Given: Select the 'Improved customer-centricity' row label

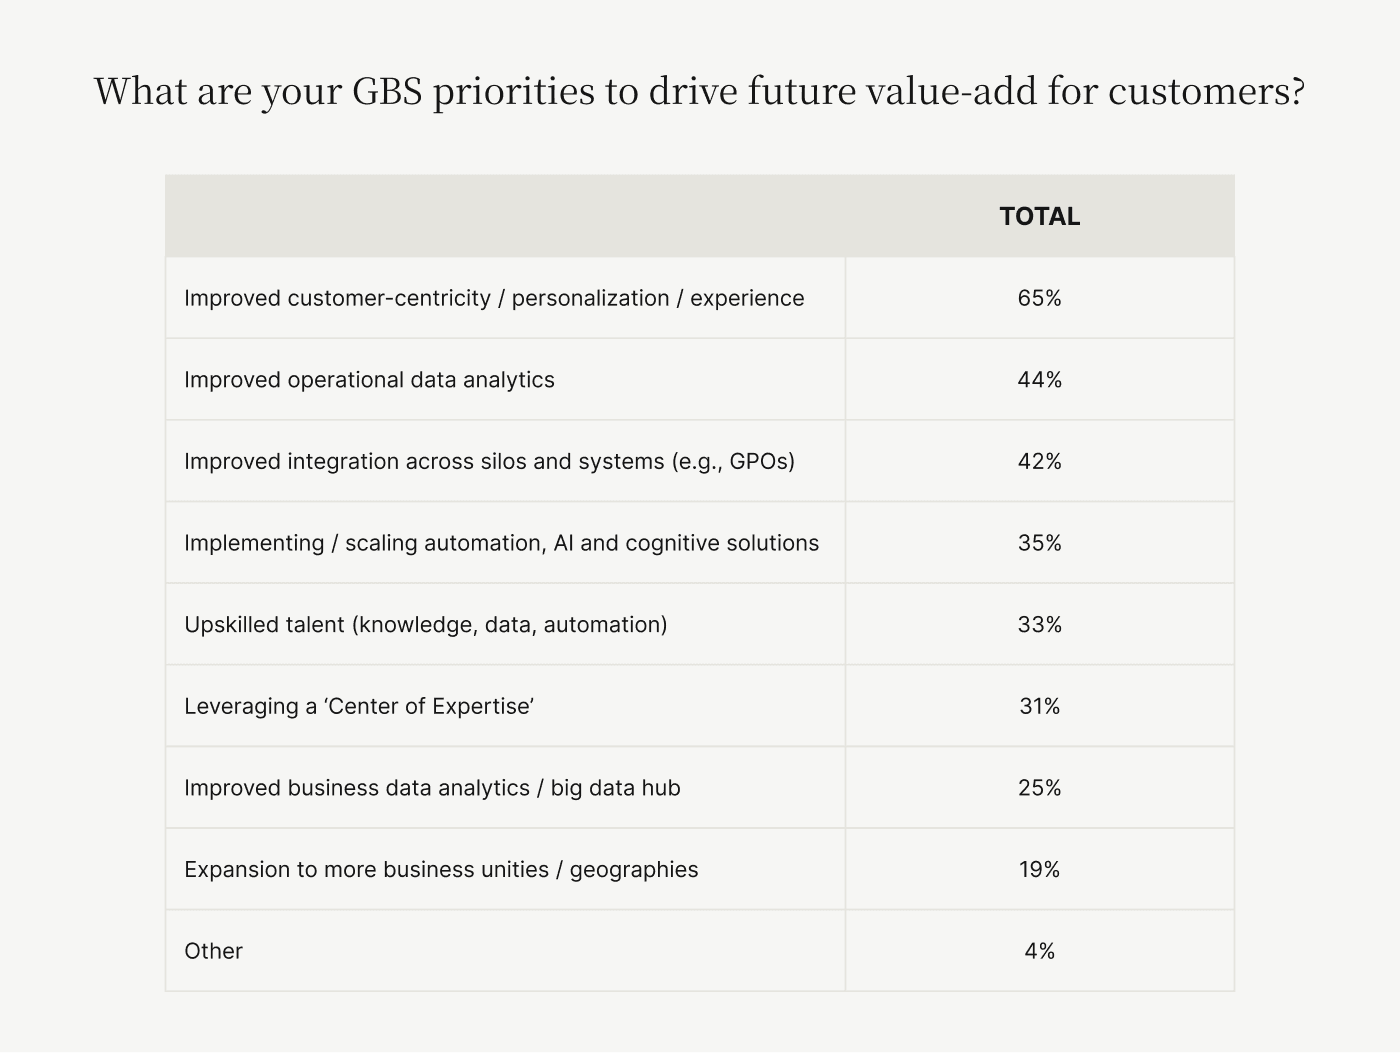Looking at the screenshot, I should click(x=494, y=298).
